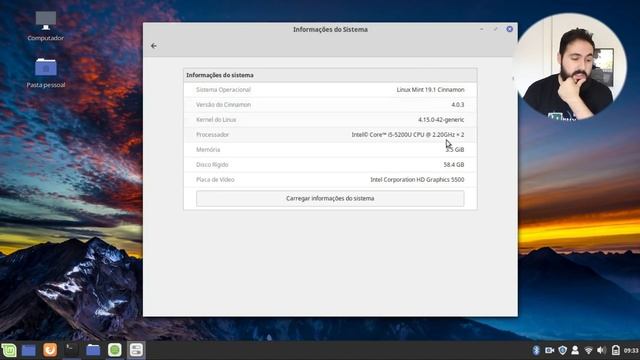640x360 pixels.
Task: Select the green app icon in the panel
Action: pyautogui.click(x=115, y=350)
